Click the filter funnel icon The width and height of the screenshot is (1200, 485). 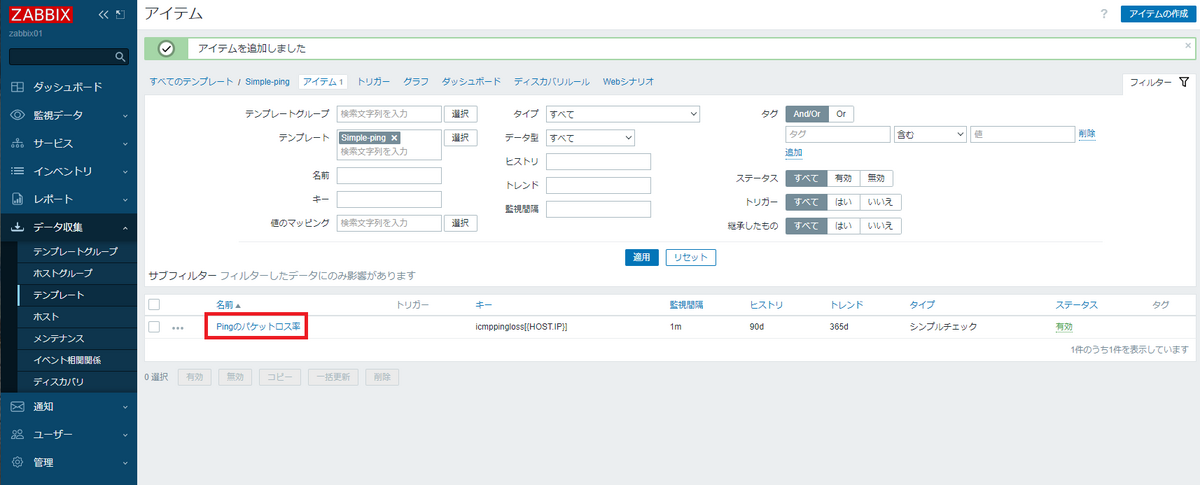click(1184, 82)
